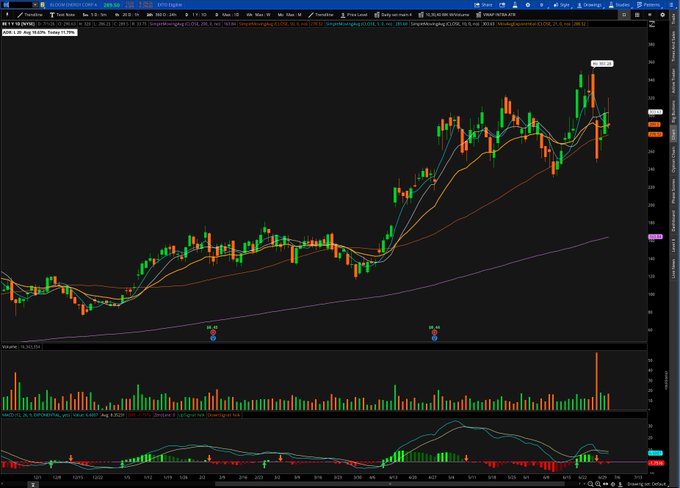Open the Studies flask menu
The width and height of the screenshot is (680, 488).
point(619,5)
